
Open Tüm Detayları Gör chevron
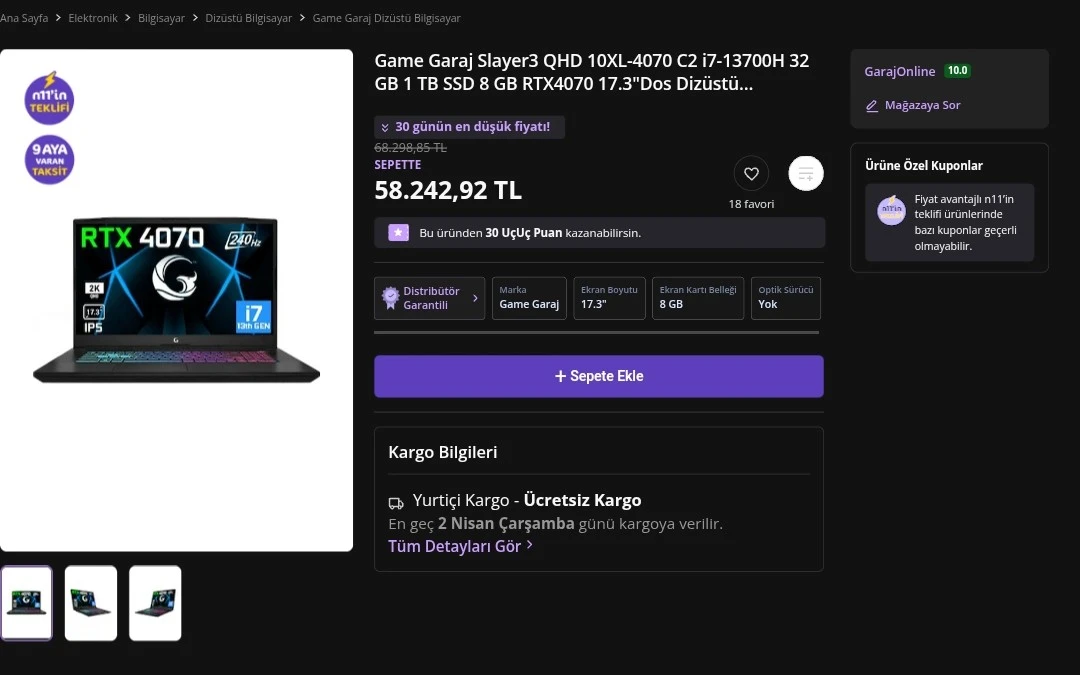tap(530, 545)
